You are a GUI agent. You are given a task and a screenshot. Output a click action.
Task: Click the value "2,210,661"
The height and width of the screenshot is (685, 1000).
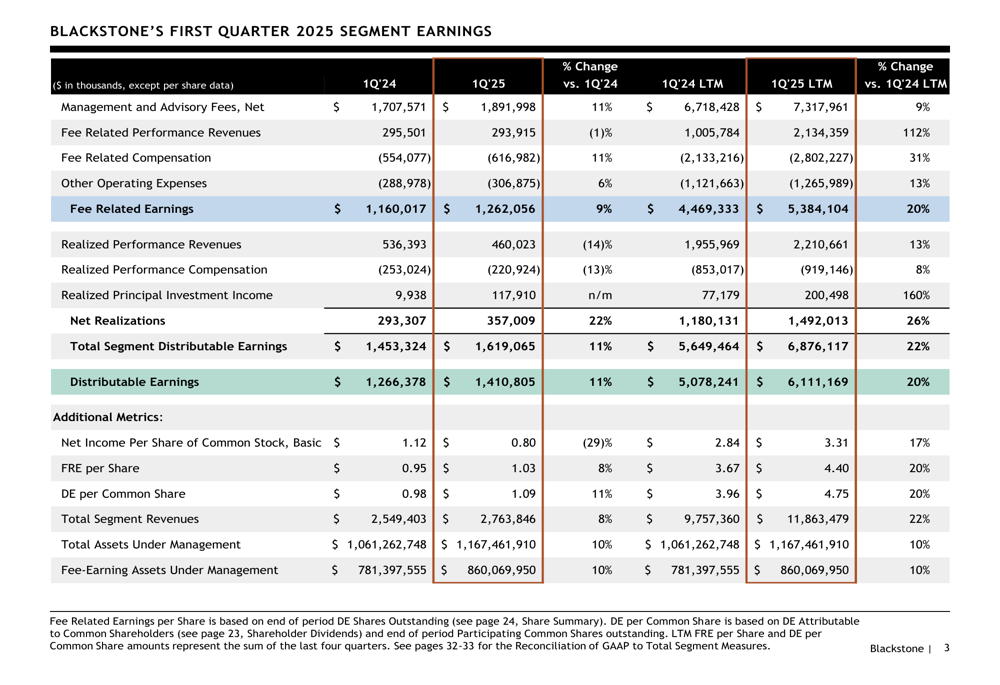(x=821, y=244)
